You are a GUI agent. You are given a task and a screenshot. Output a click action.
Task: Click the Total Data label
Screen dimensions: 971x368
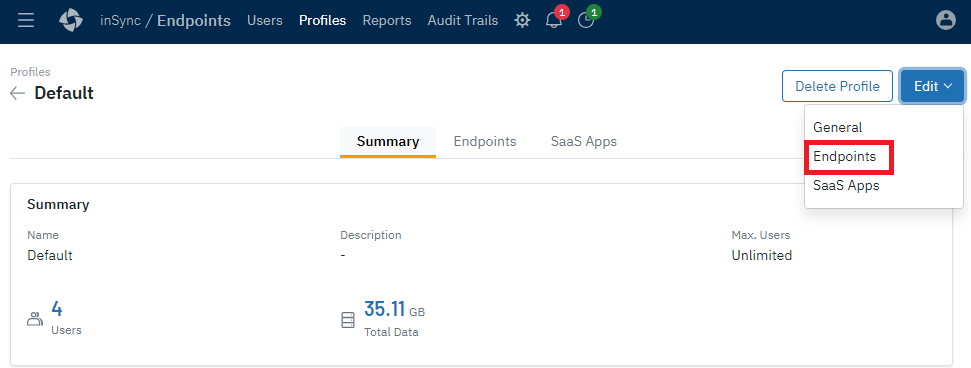391,332
